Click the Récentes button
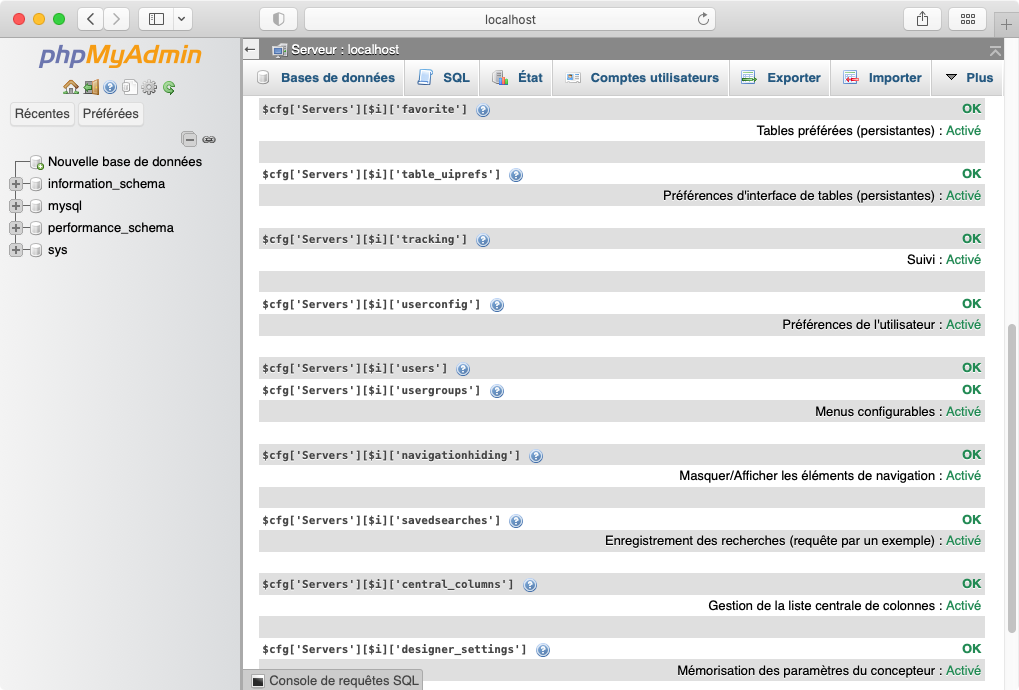 click(x=42, y=114)
